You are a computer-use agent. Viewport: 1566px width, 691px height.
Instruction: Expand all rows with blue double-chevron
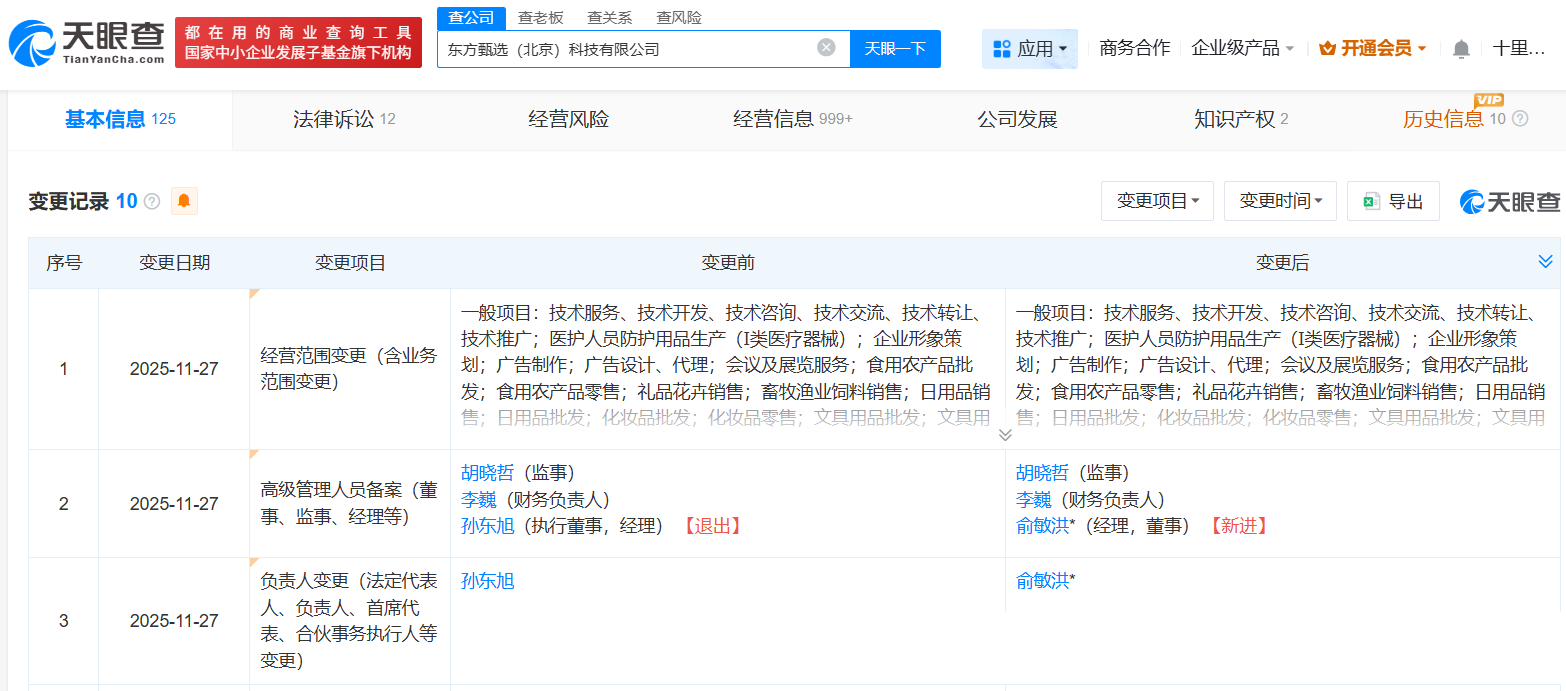click(1545, 262)
